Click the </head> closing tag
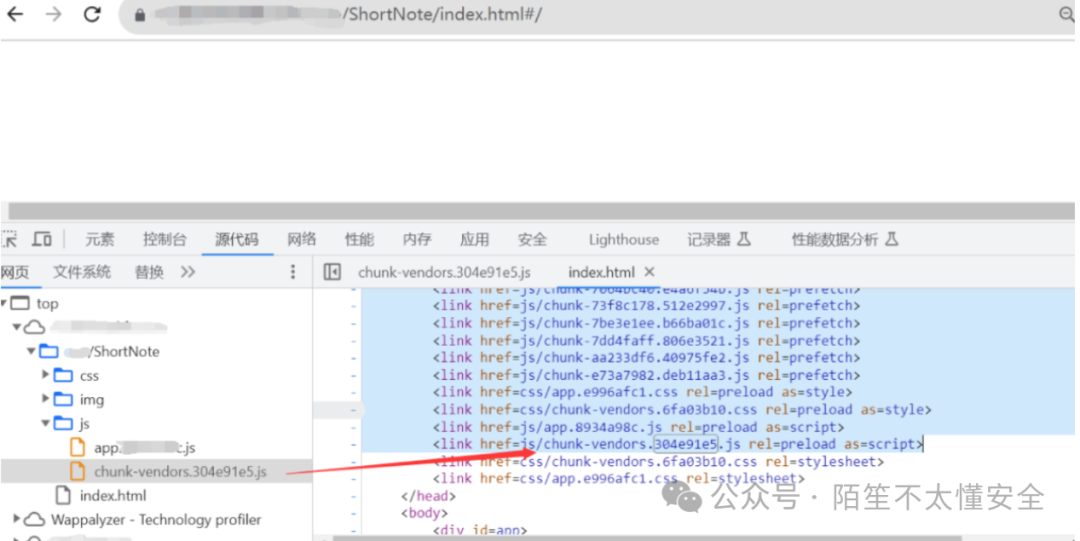 pyautogui.click(x=428, y=496)
